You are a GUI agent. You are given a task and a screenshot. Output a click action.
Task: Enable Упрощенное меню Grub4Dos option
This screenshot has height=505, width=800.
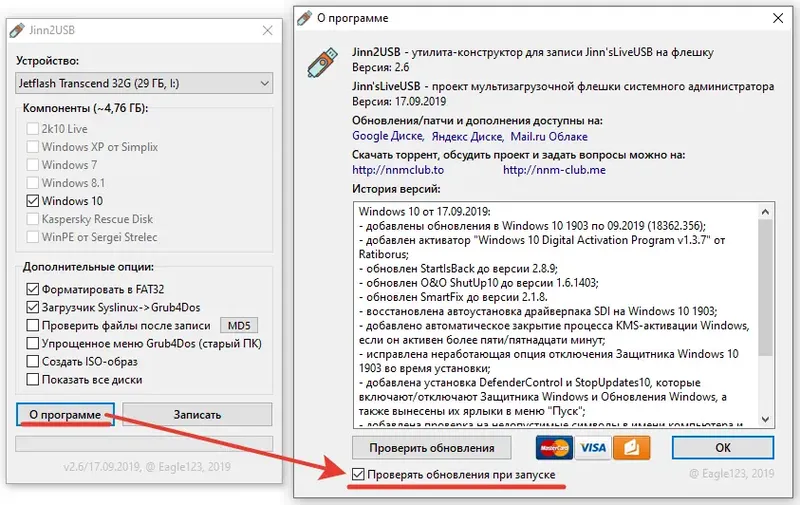[x=33, y=343]
